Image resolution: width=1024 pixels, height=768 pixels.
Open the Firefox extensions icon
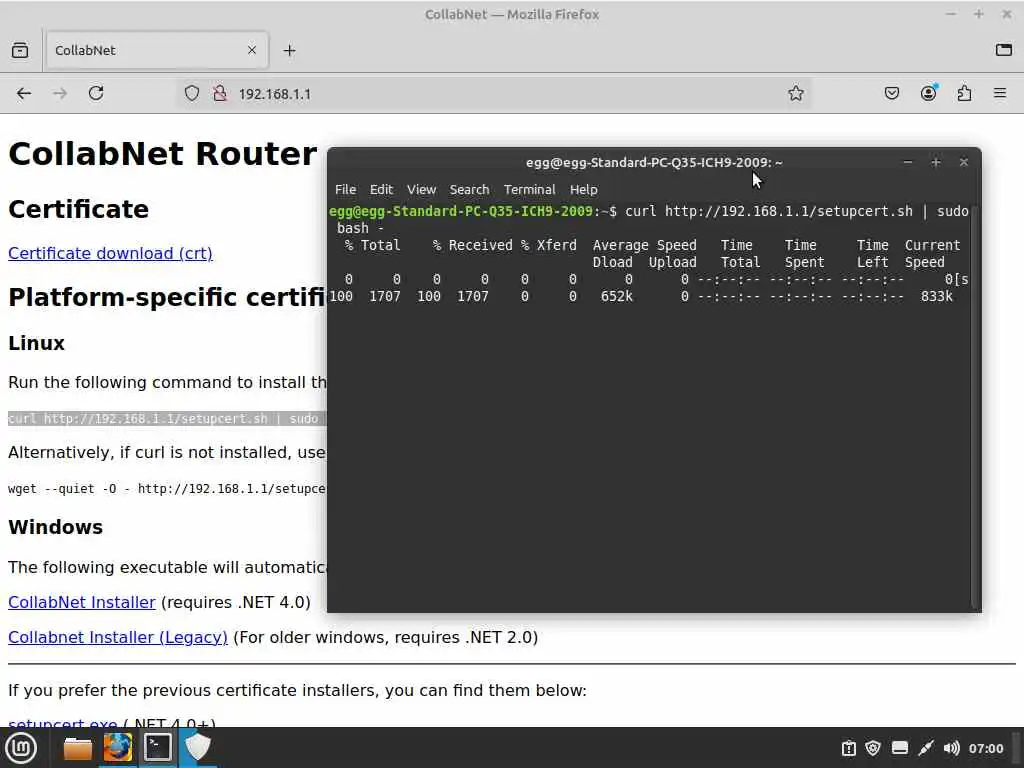tap(964, 93)
